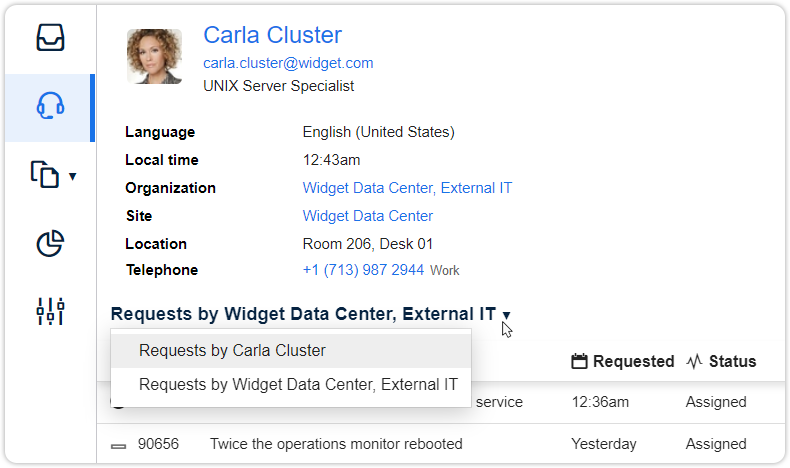Choose Requests by Widget Data Center, External IT option
Image resolution: width=790 pixels, height=468 pixels.
298,384
